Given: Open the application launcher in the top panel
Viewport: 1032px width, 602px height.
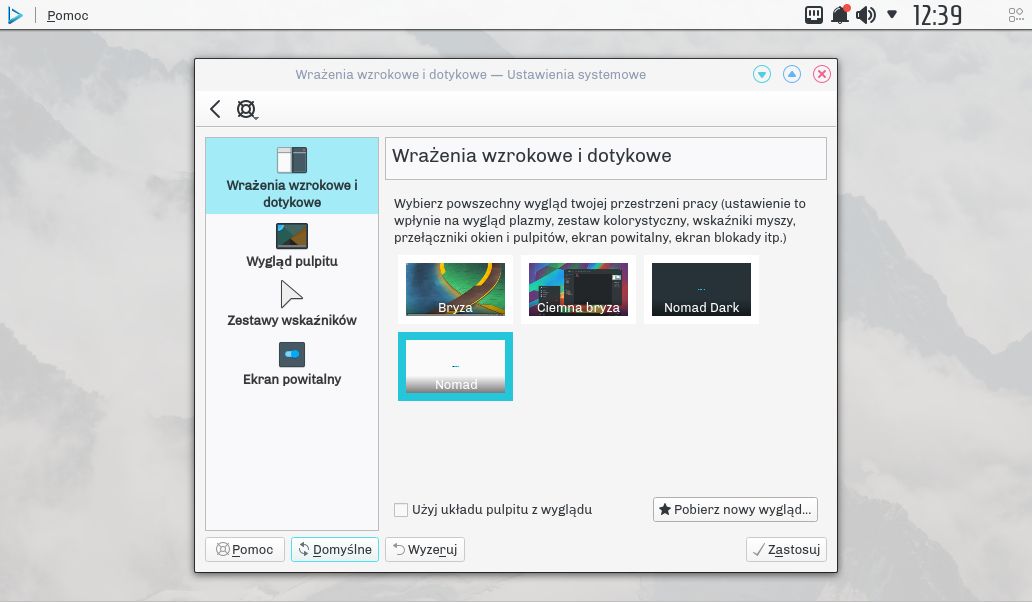Looking at the screenshot, I should click(x=14, y=14).
